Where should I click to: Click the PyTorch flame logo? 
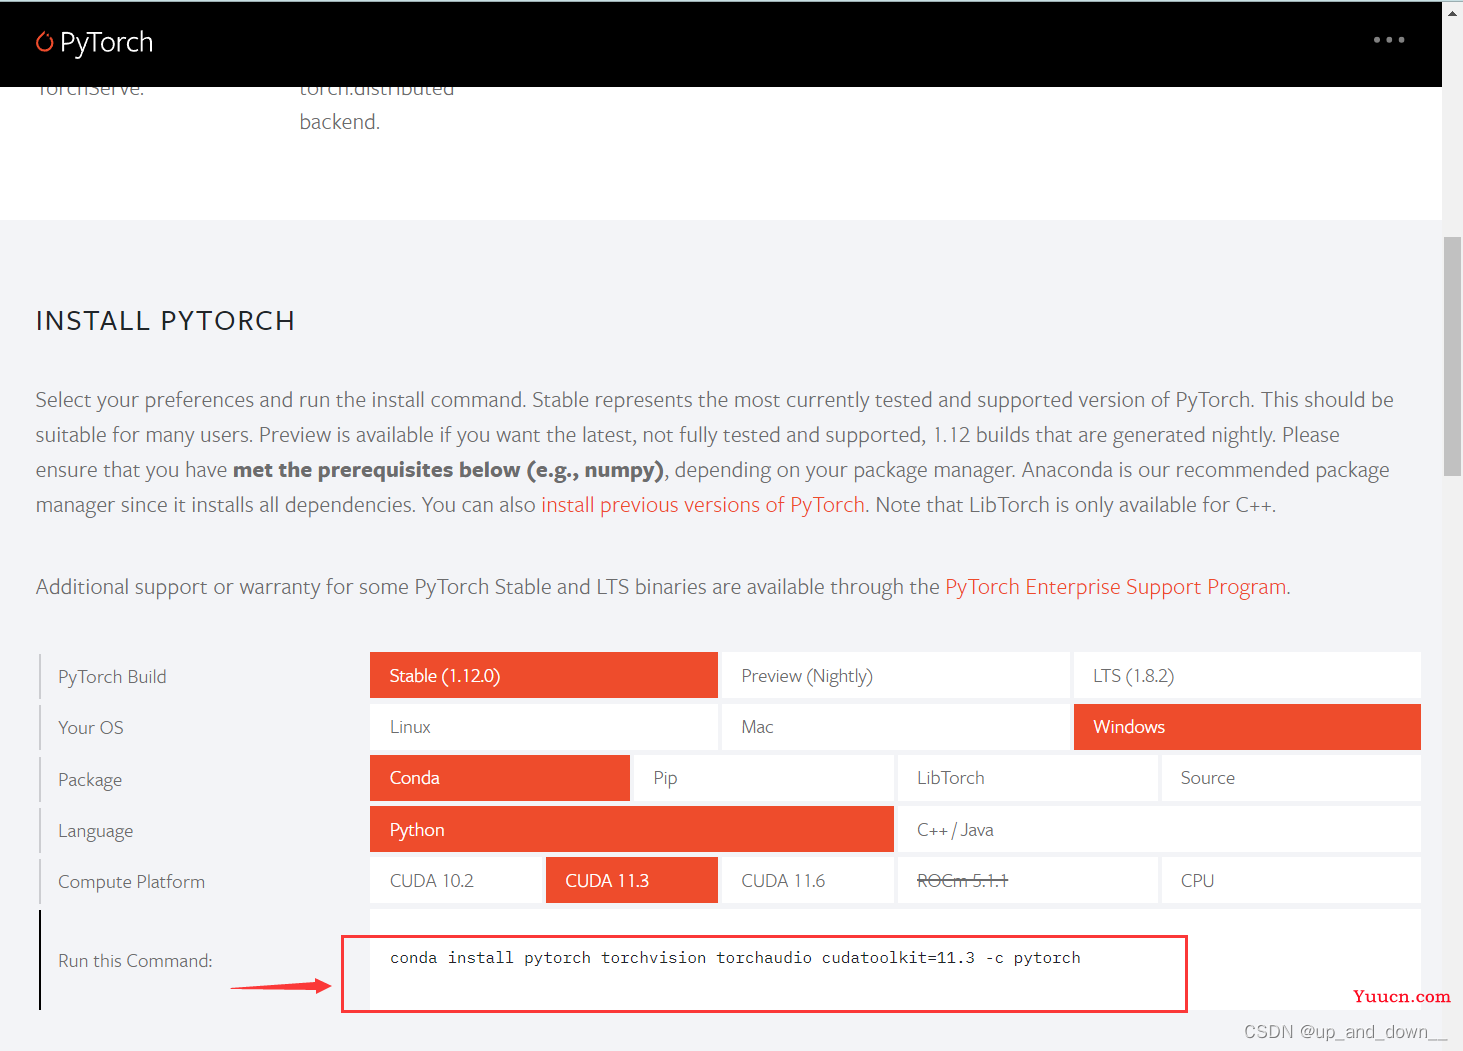click(x=44, y=42)
